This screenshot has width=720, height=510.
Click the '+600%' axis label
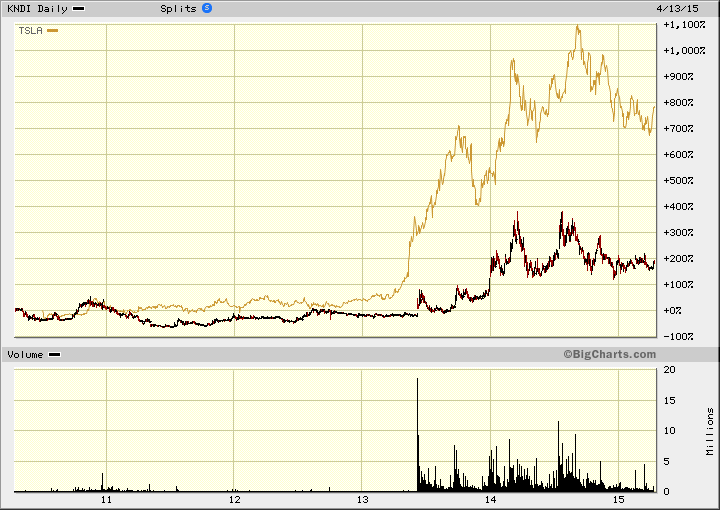click(678, 155)
